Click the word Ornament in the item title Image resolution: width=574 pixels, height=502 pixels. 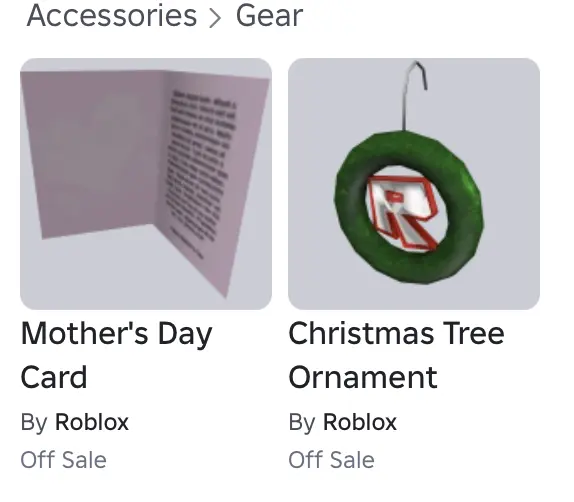(363, 377)
